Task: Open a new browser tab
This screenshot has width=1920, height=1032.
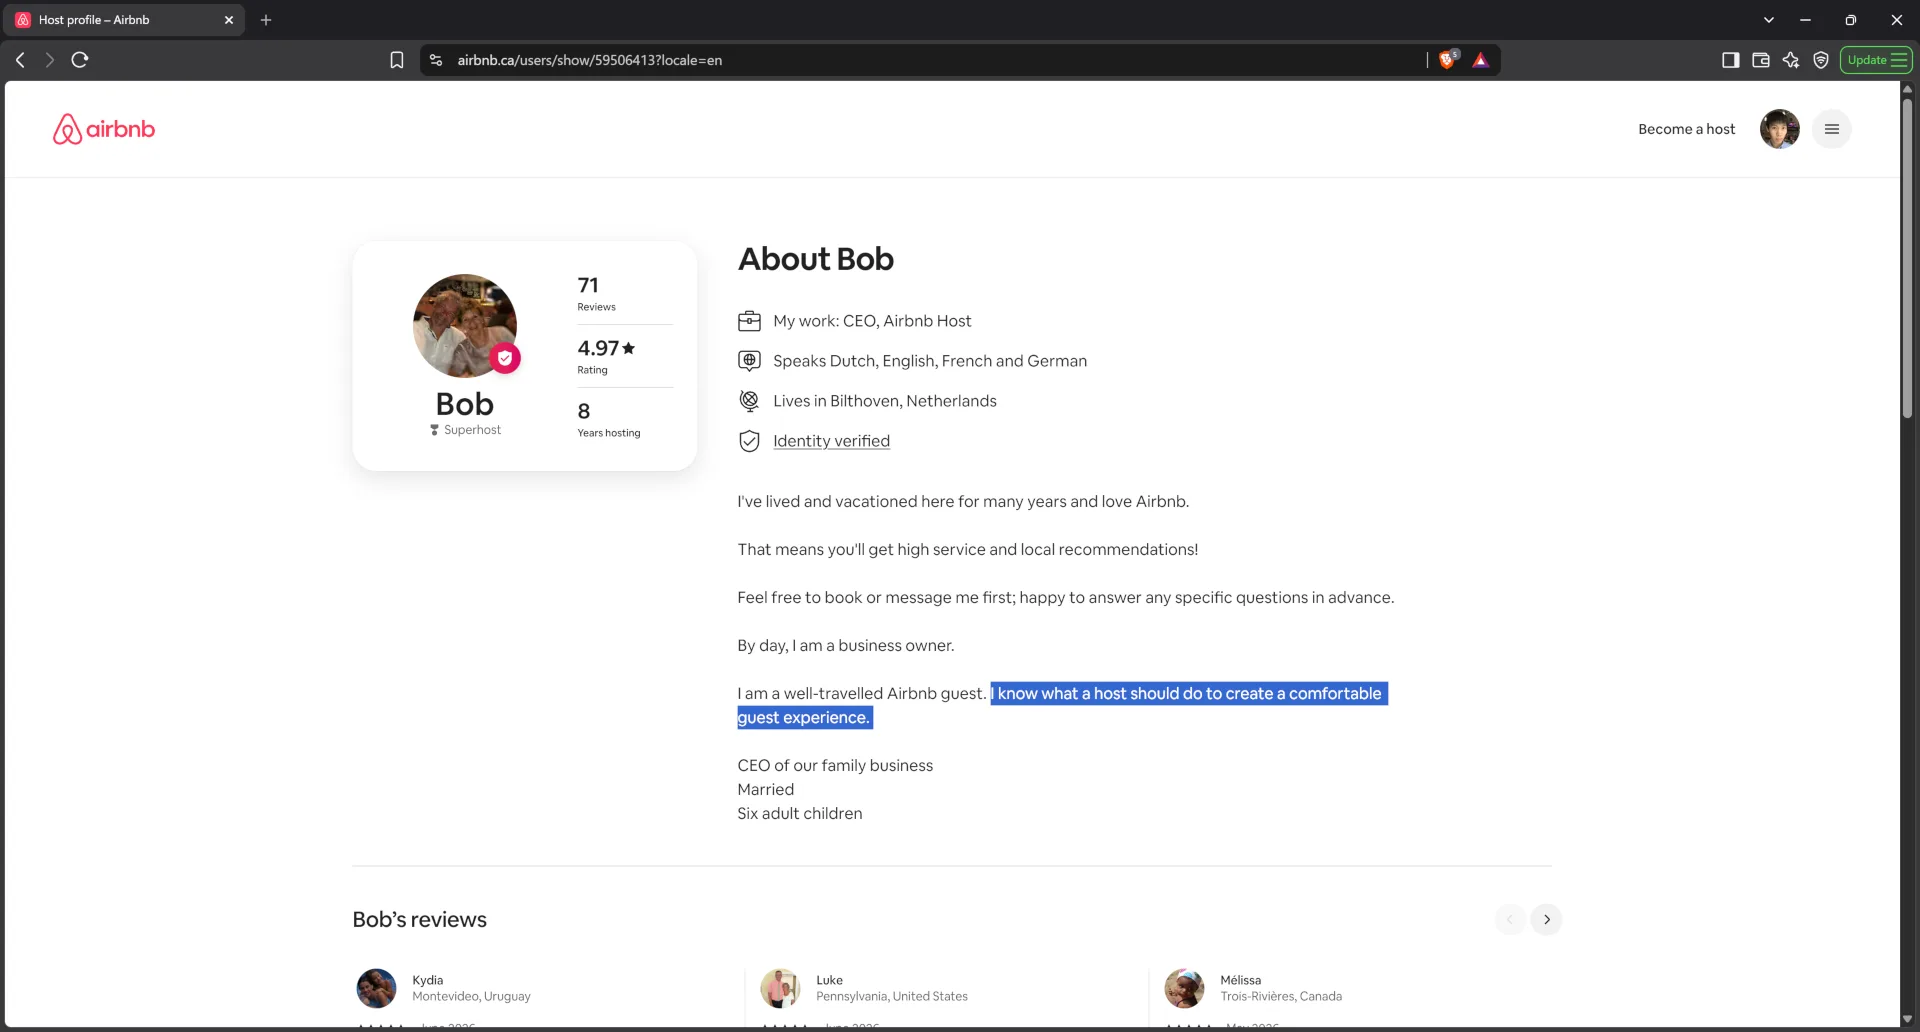Action: point(266,20)
